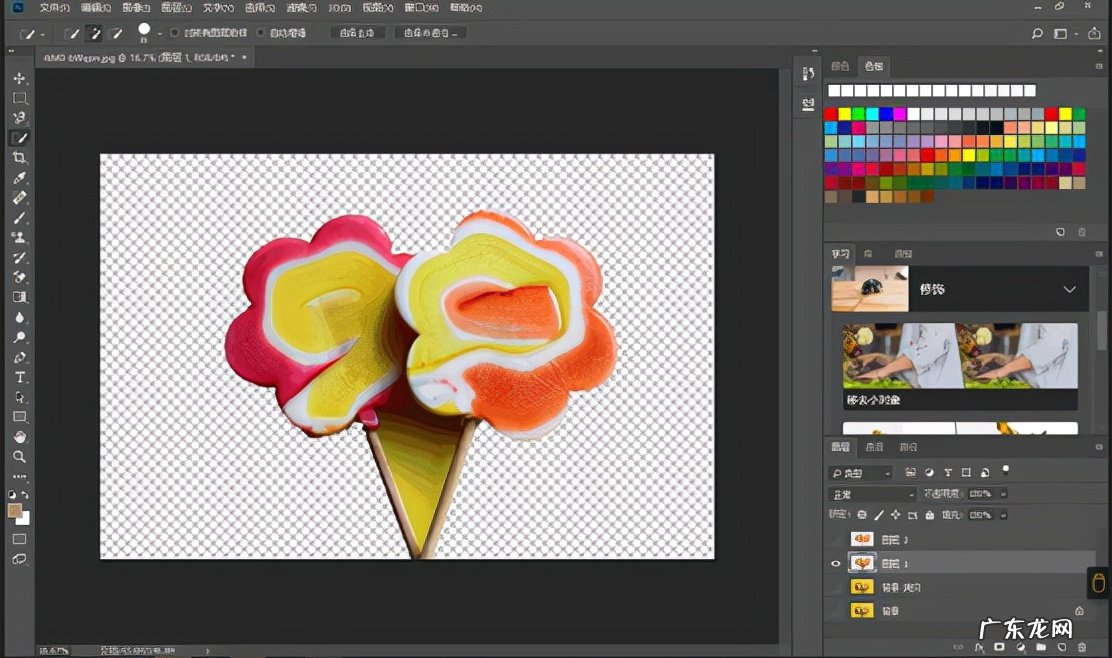Select the Rectangular Marquee tool
Viewport: 1112px width, 658px height.
(x=19, y=98)
